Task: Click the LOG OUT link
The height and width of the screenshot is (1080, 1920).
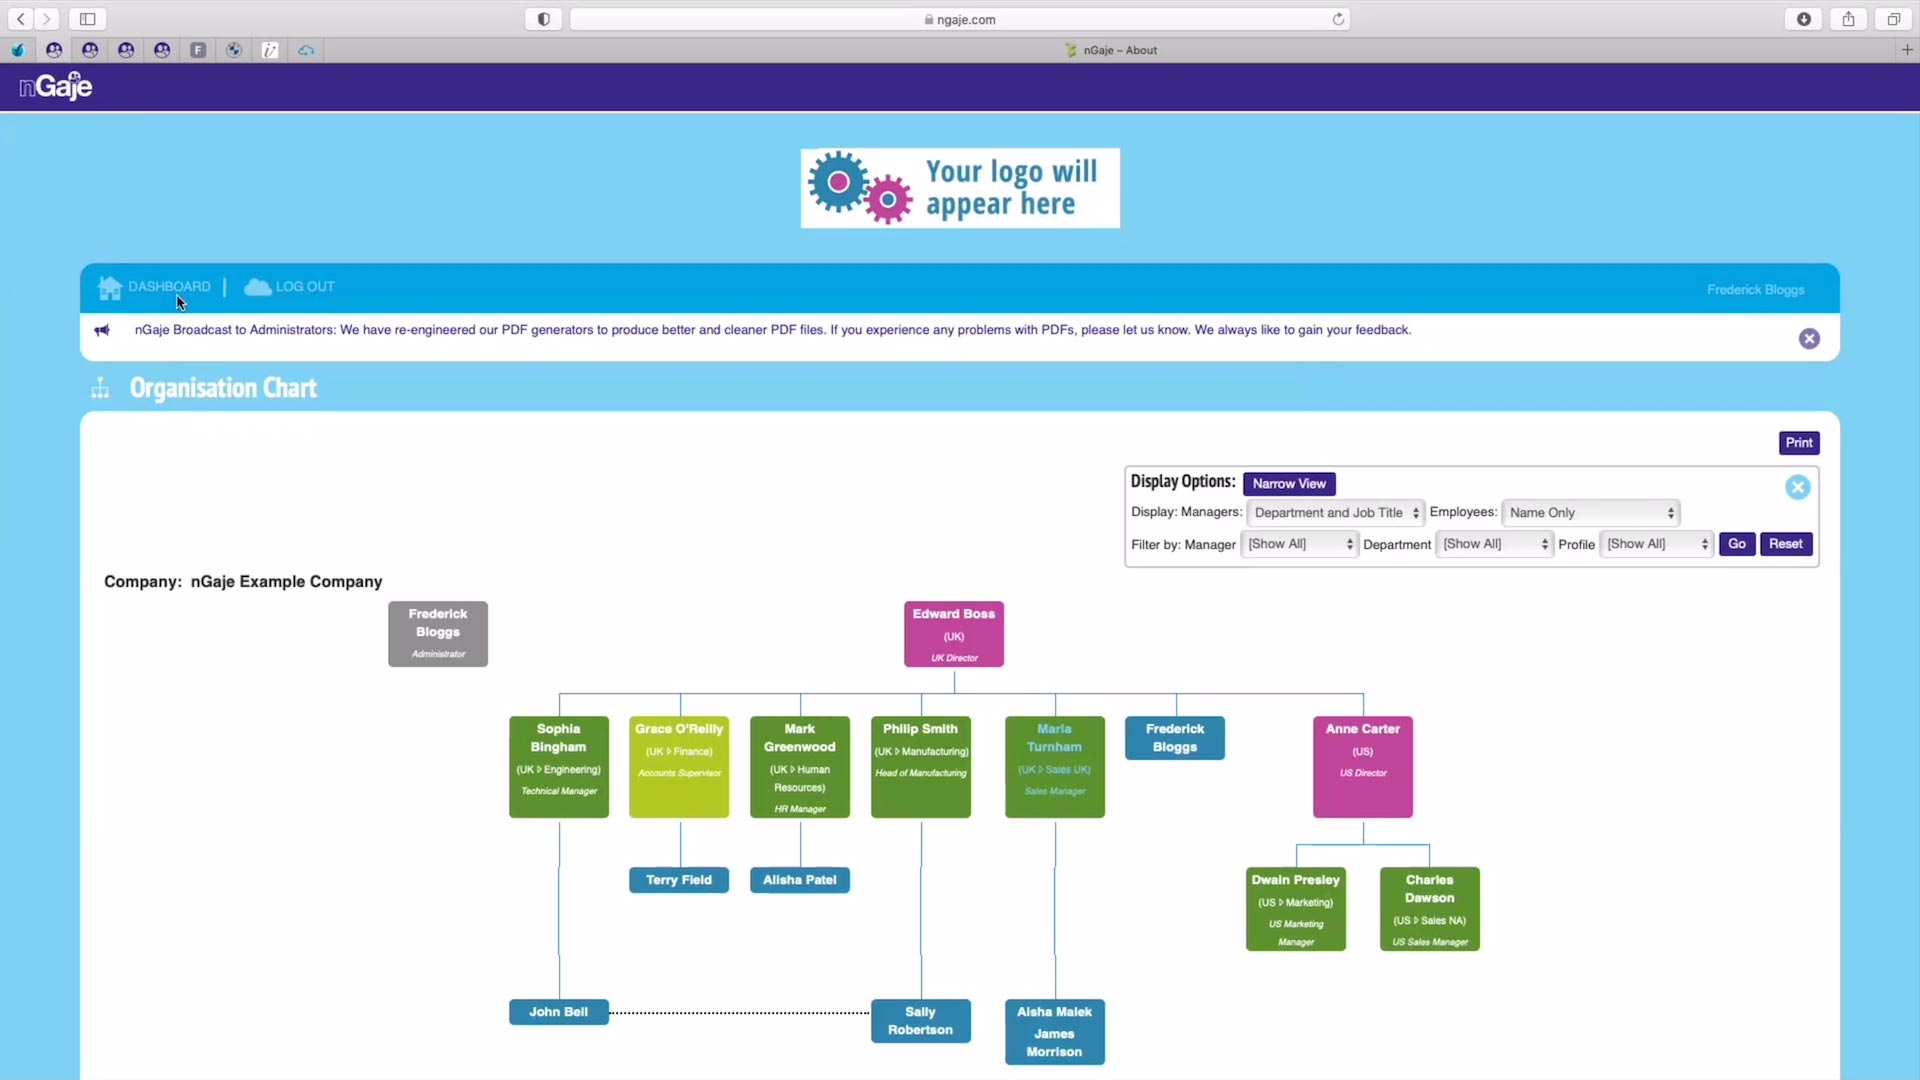Action: [305, 286]
